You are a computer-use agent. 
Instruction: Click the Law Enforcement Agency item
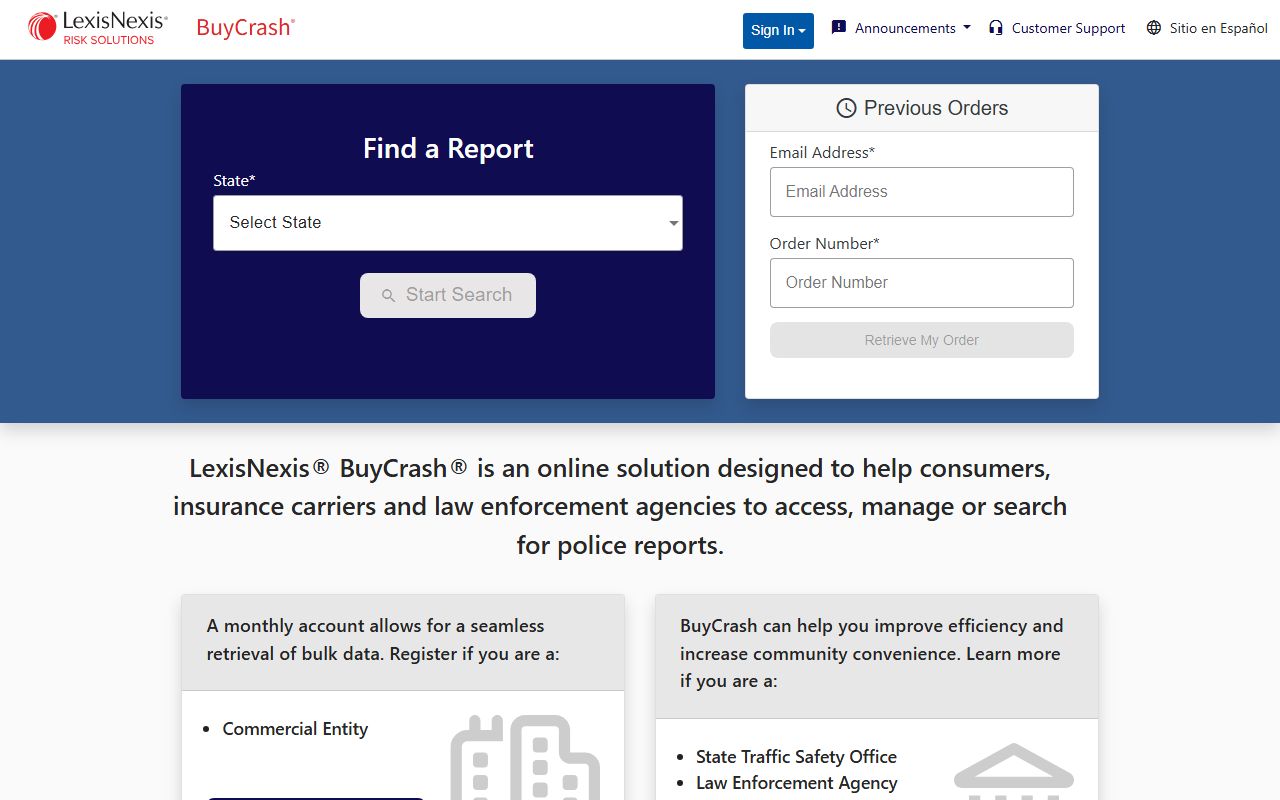point(796,783)
